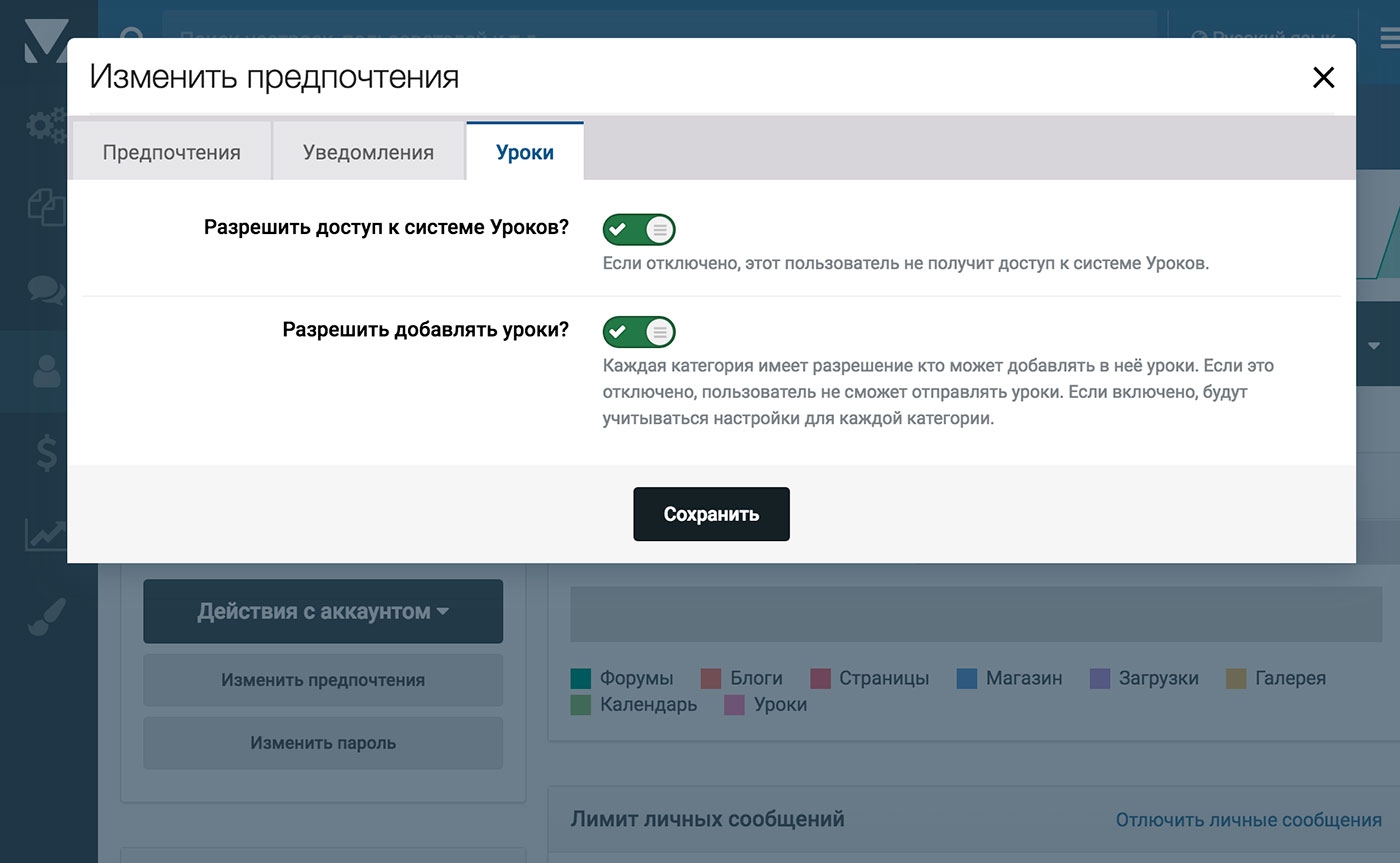Click the content usage progress bar
The image size is (1400, 863).
pyautogui.click(x=976, y=614)
